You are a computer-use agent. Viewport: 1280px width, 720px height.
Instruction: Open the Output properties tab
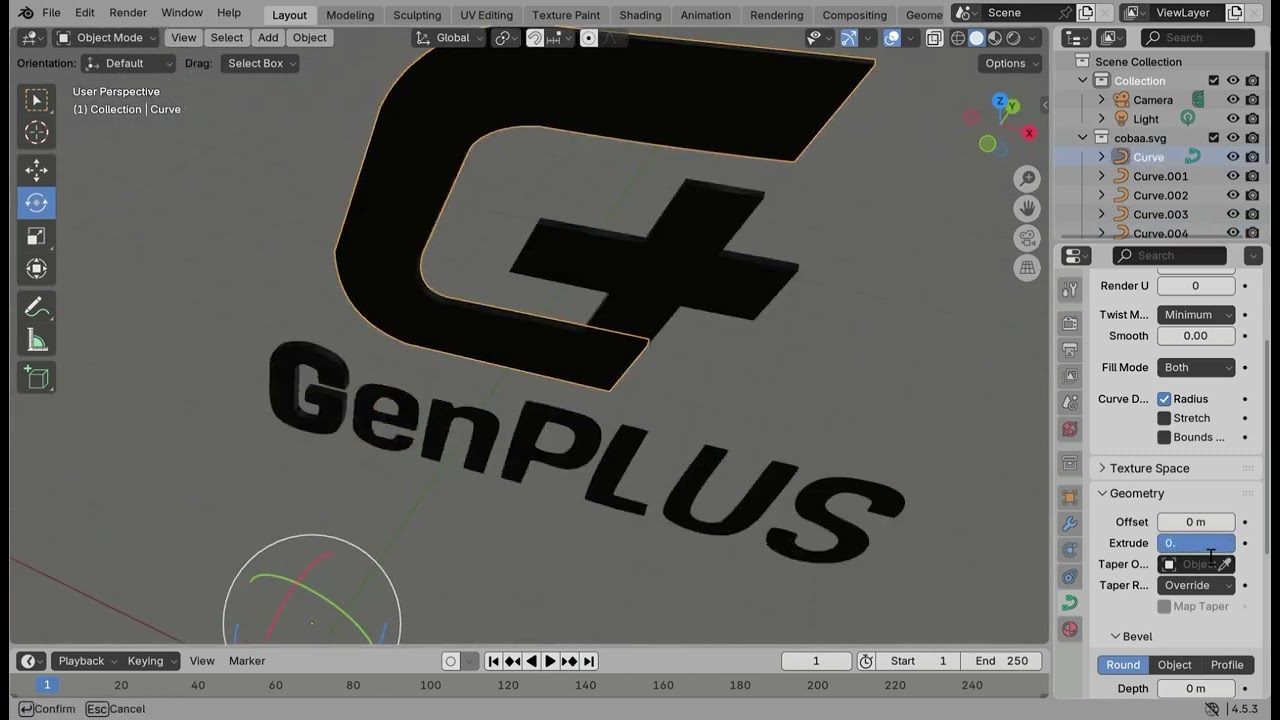coord(1070,350)
